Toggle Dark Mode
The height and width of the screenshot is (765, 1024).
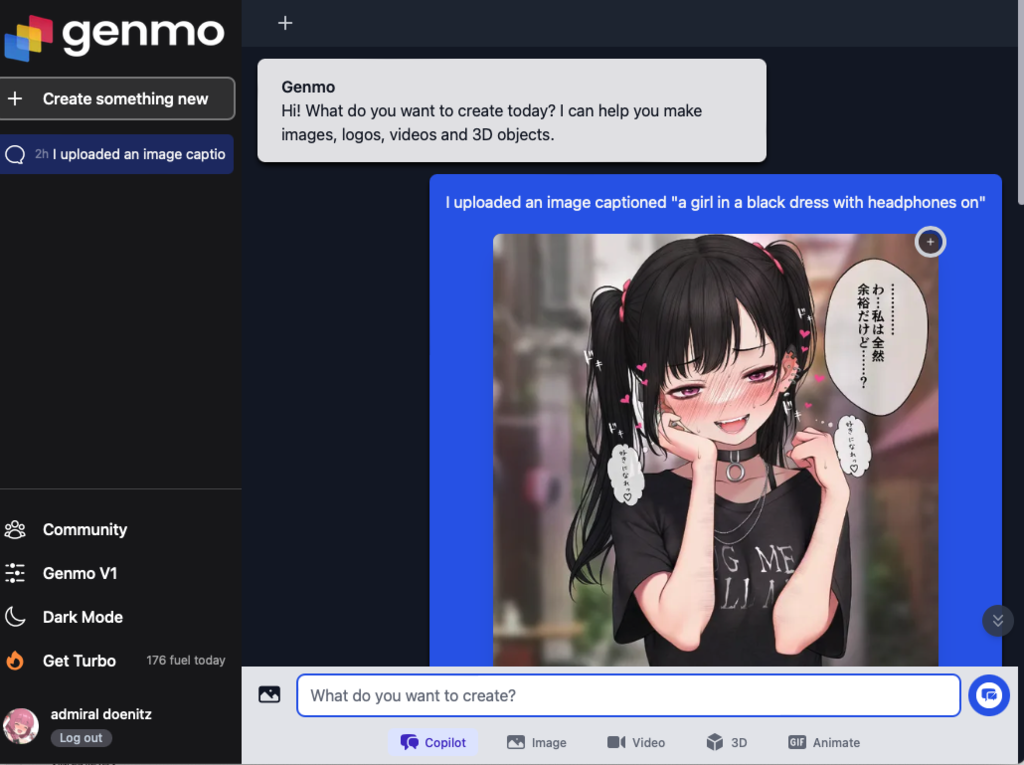point(15,617)
